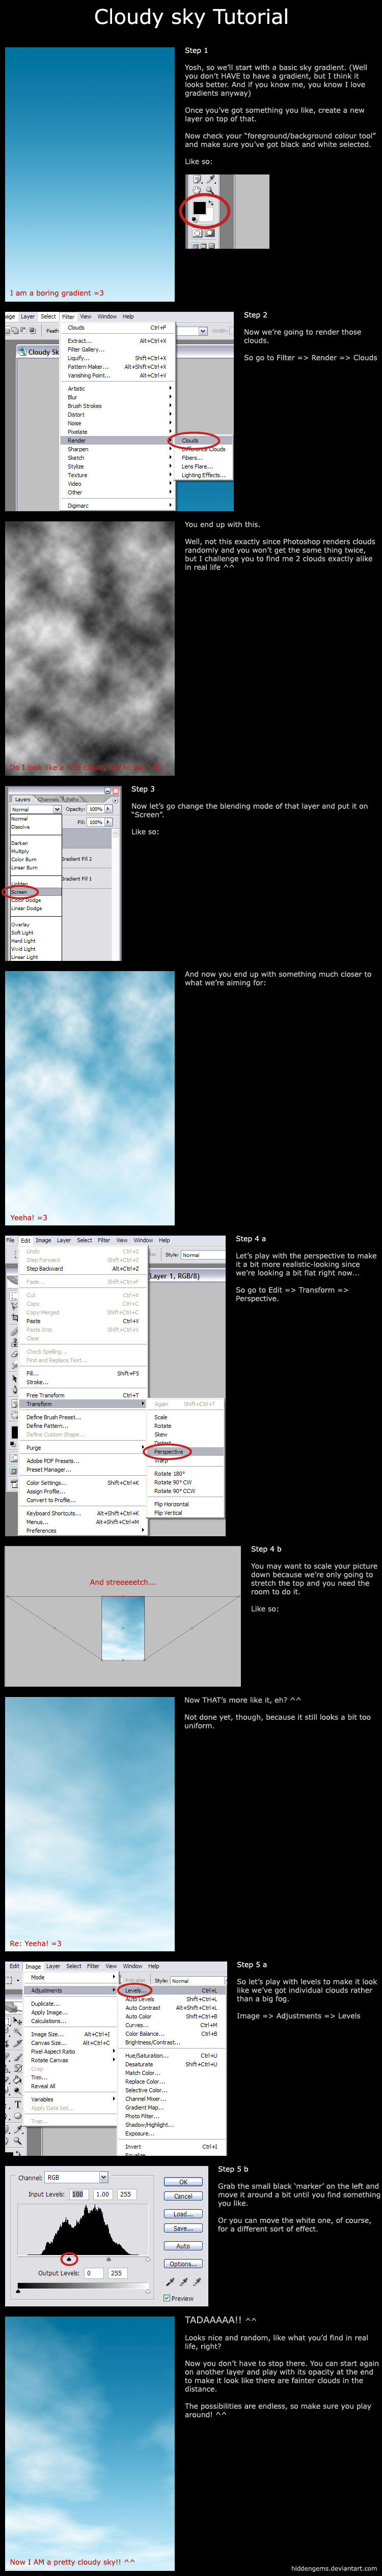Select the gray point eyedropper in Levels
382x2576 pixels.
(x=184, y=2282)
